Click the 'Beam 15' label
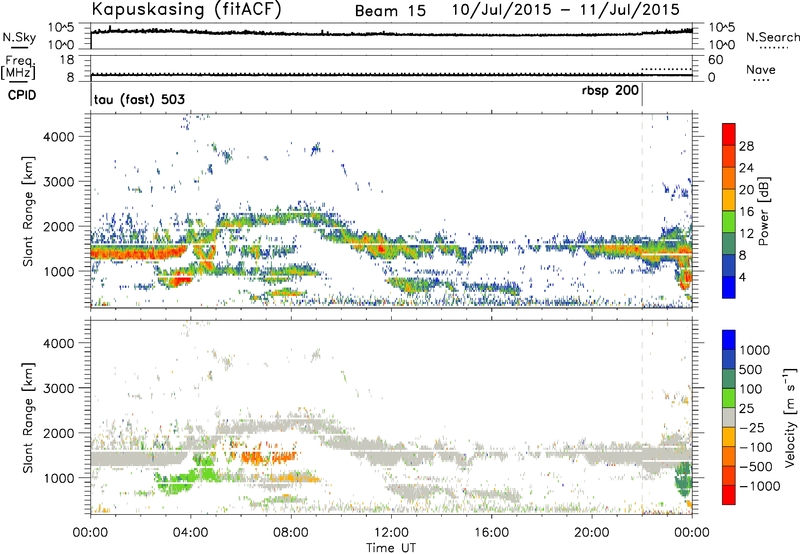The image size is (800, 554). tap(390, 11)
